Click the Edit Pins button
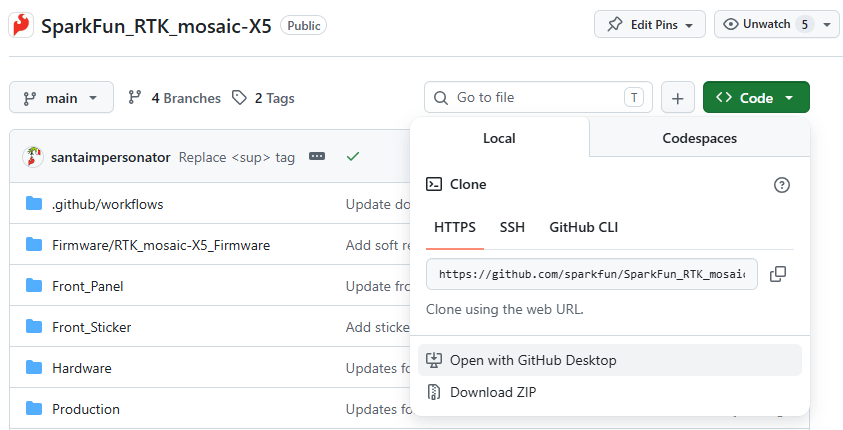Viewport: 843px width, 430px height. coord(649,24)
